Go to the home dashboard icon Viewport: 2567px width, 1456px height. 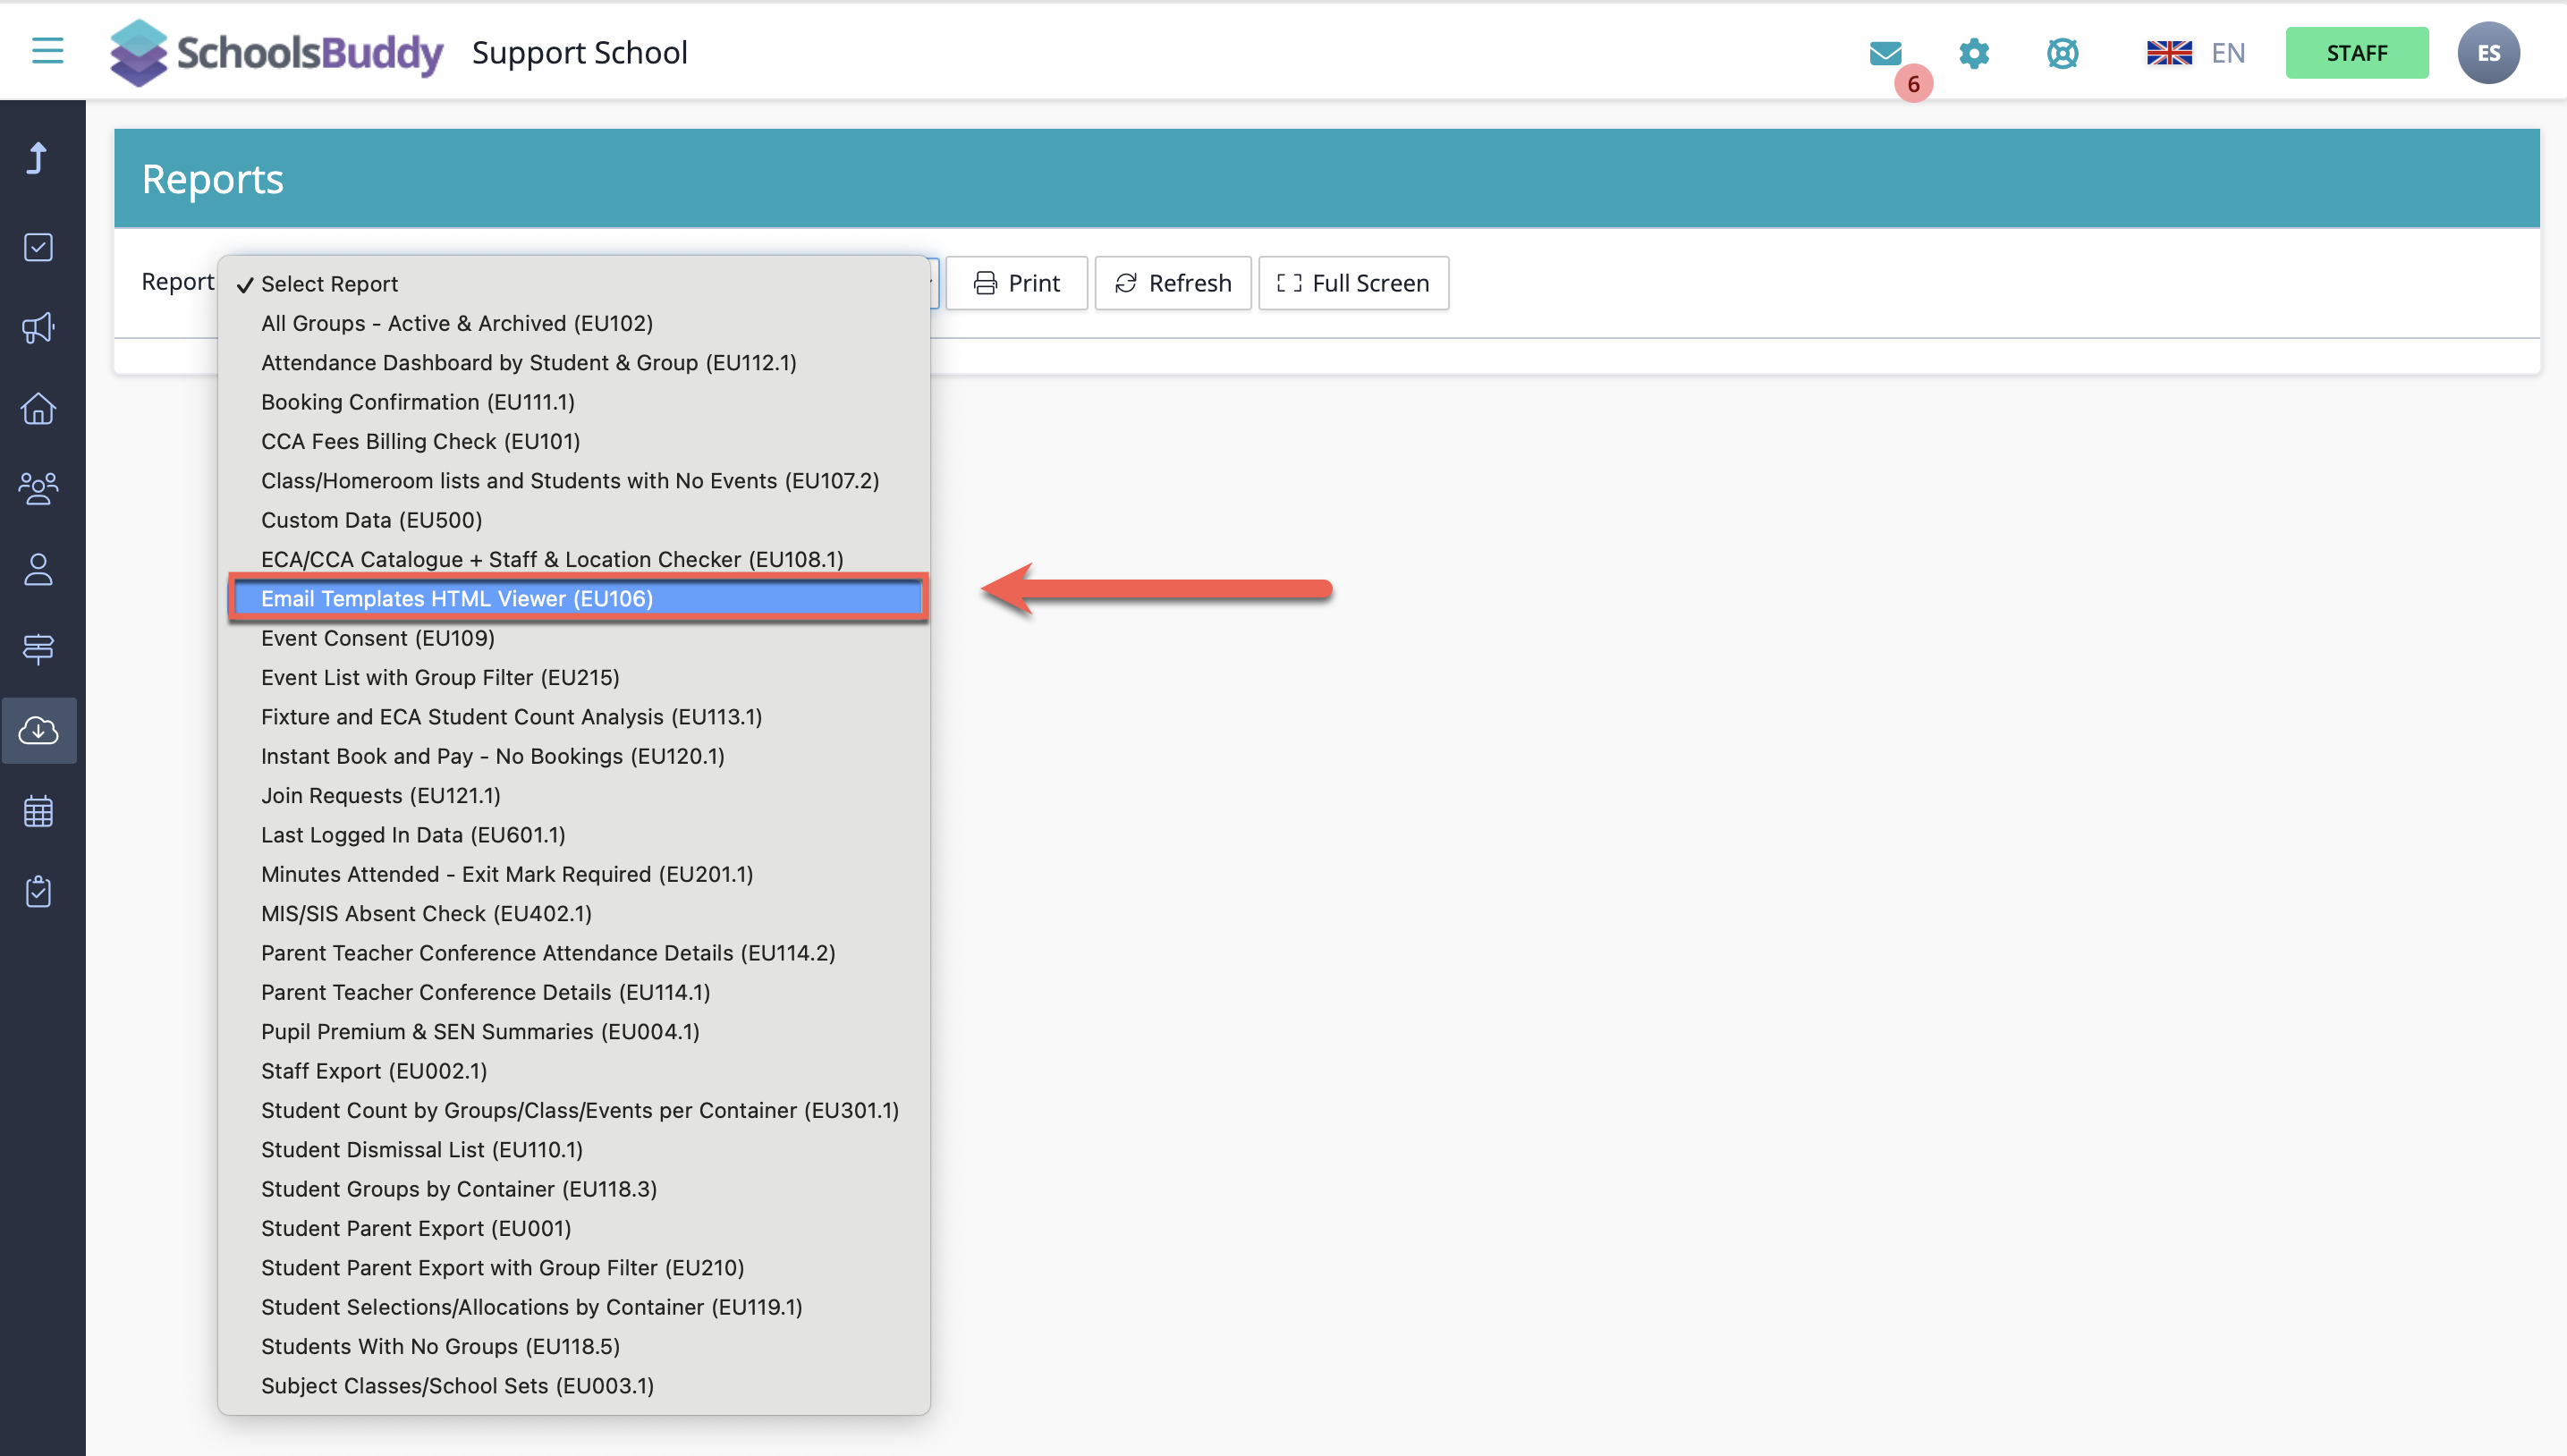[38, 409]
